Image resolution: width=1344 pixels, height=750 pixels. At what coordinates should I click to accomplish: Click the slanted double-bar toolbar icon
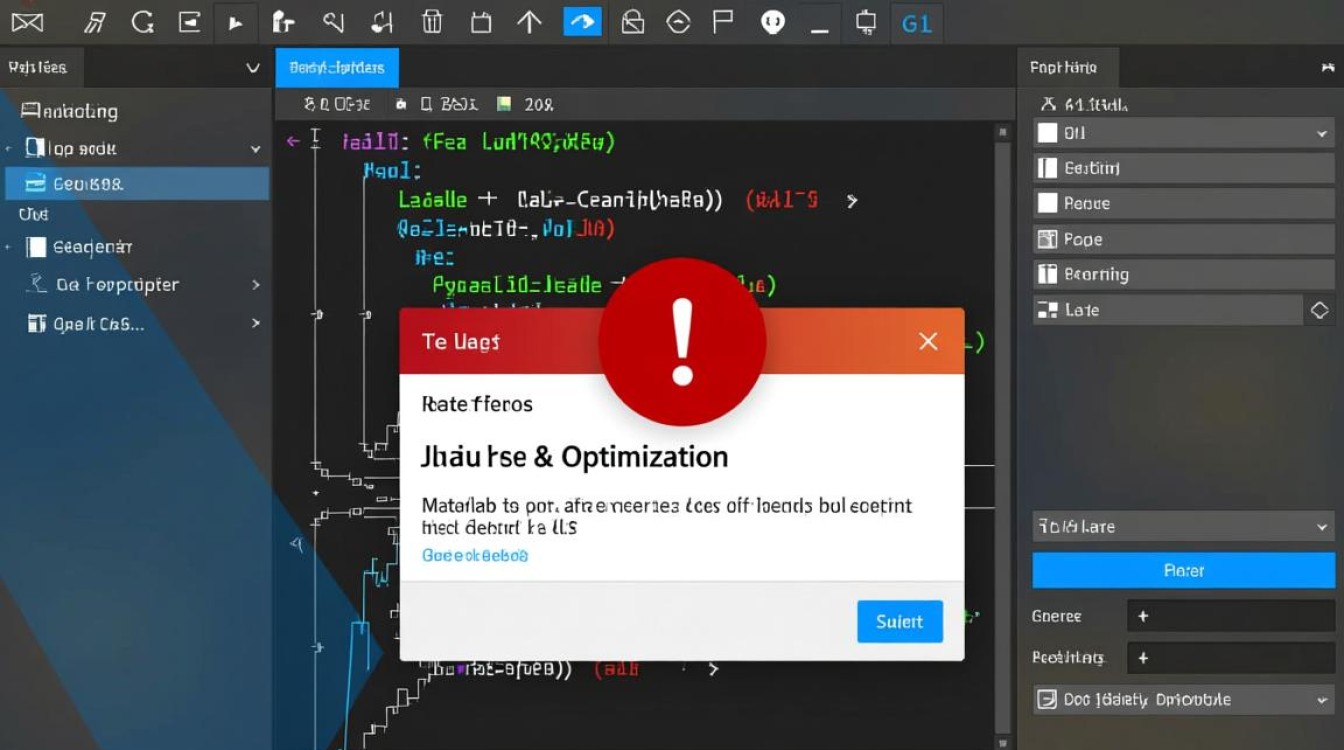click(x=96, y=21)
